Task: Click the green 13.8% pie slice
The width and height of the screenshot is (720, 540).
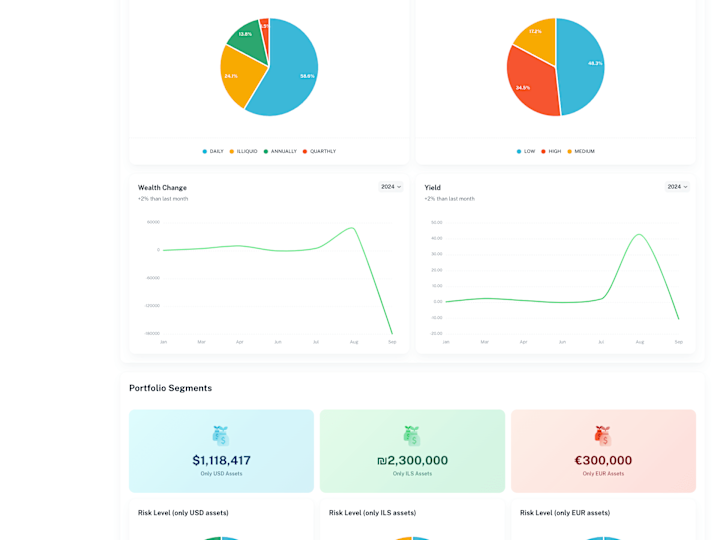Action: (x=250, y=41)
